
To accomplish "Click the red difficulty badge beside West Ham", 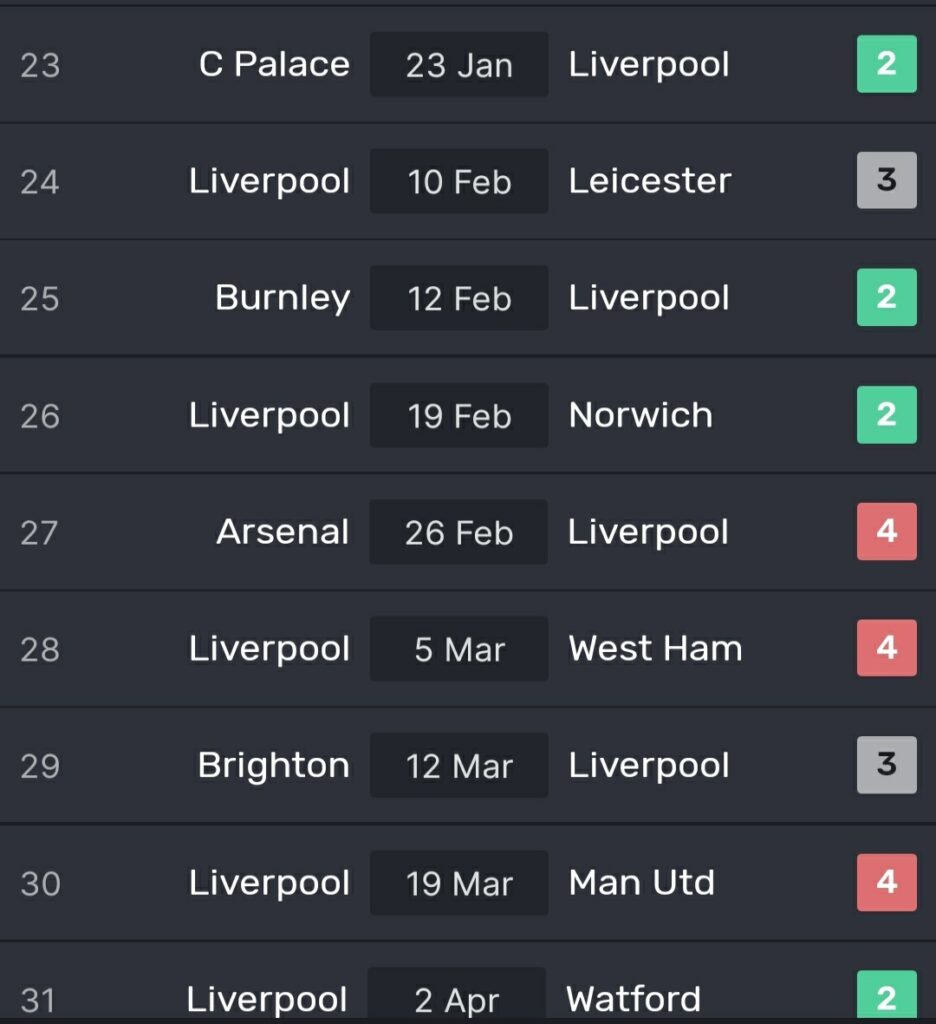I will [x=886, y=648].
